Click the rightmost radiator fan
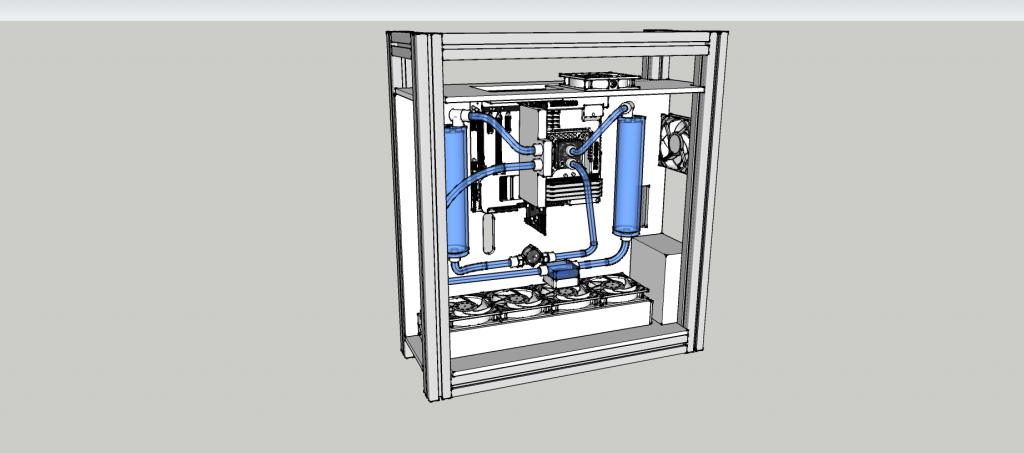This screenshot has width=1024, height=453. point(616,287)
